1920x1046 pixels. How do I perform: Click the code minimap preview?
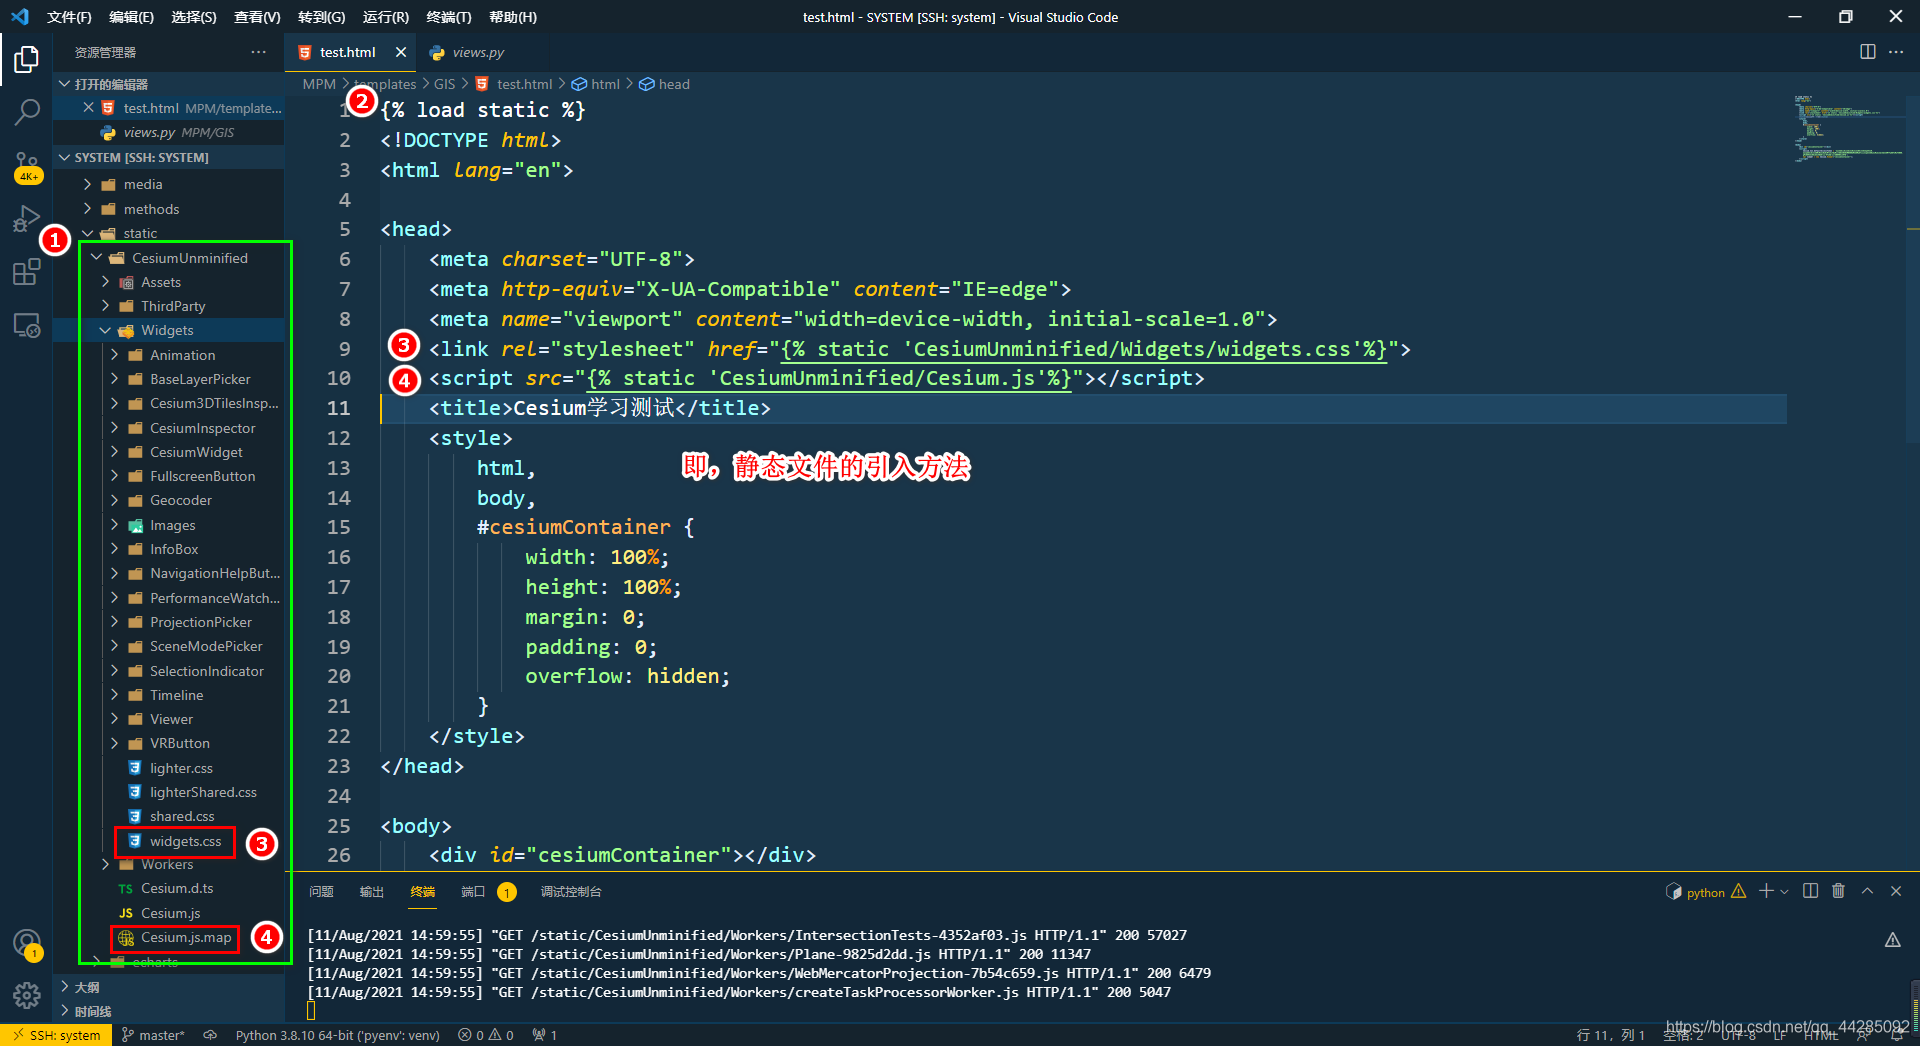(1848, 130)
